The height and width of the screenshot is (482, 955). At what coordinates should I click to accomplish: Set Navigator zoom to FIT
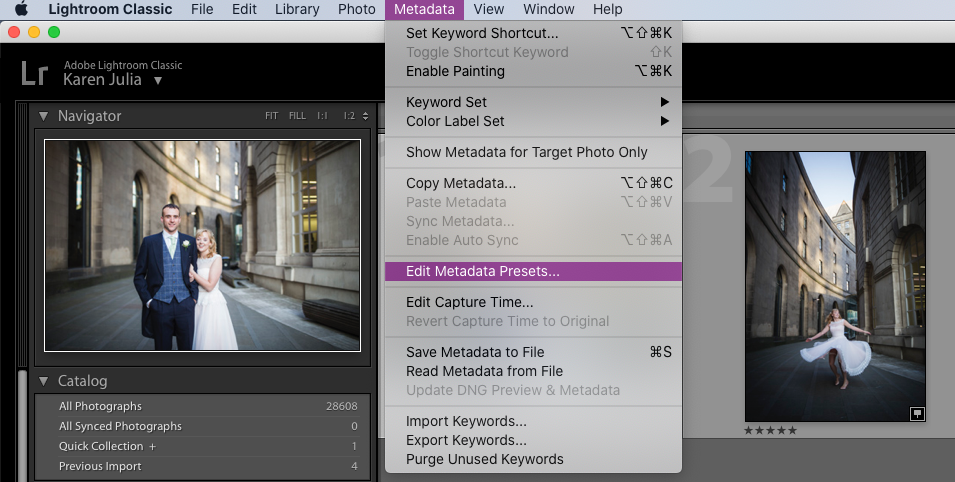click(271, 116)
